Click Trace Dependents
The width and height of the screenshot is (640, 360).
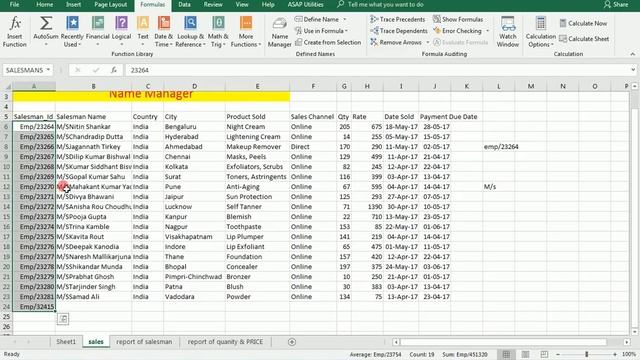[x=398, y=31]
